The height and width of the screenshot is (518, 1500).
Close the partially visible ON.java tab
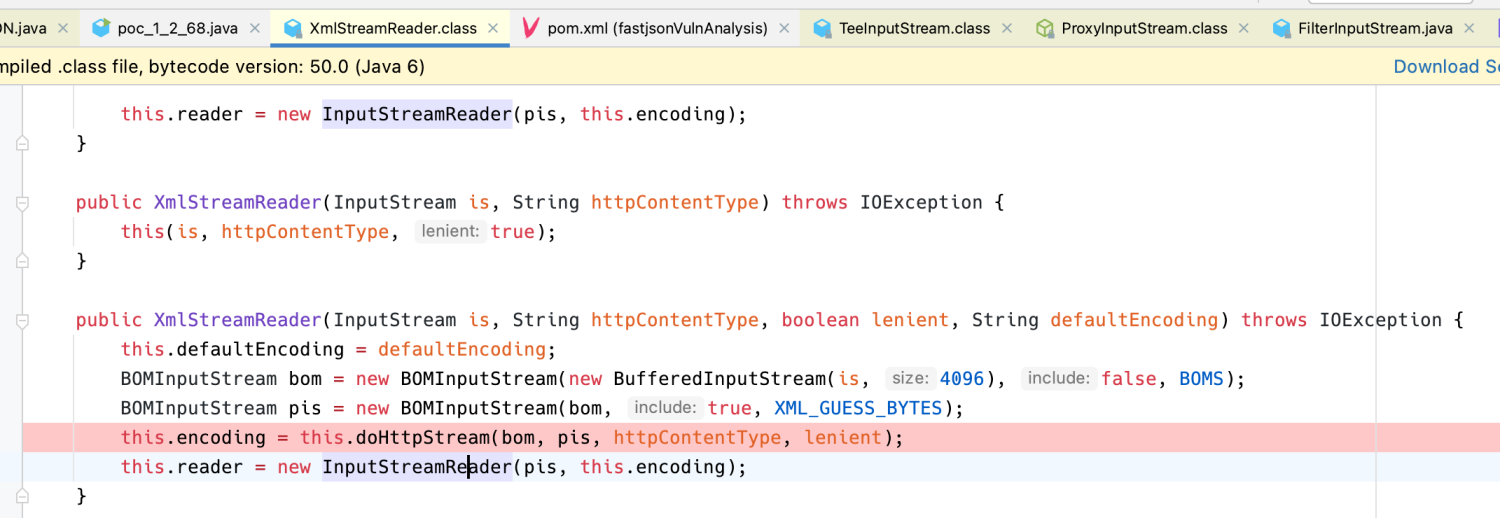[63, 28]
